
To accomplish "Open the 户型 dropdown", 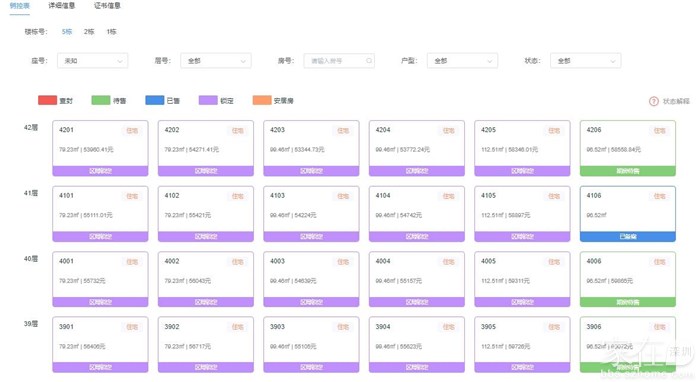I will coord(462,61).
